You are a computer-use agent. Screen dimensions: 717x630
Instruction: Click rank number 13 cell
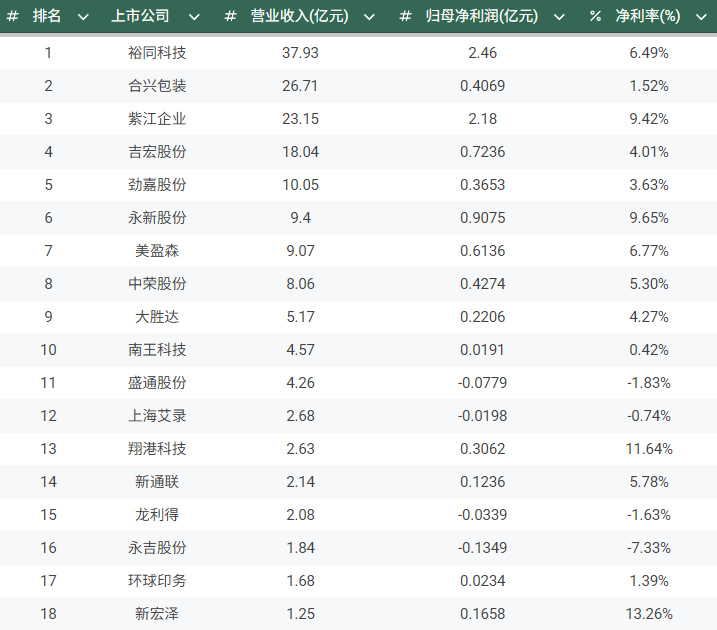(48, 448)
